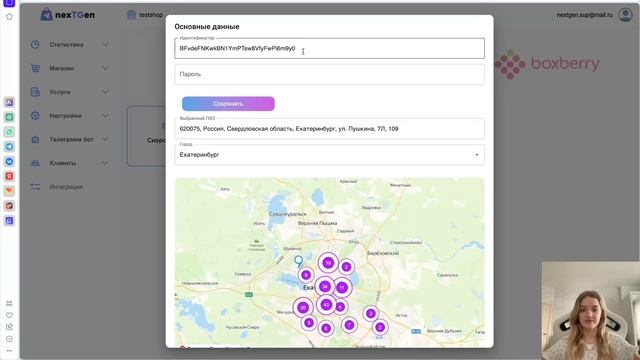Click the Boxberry logo
This screenshot has height=360, width=640.
pyautogui.click(x=547, y=64)
